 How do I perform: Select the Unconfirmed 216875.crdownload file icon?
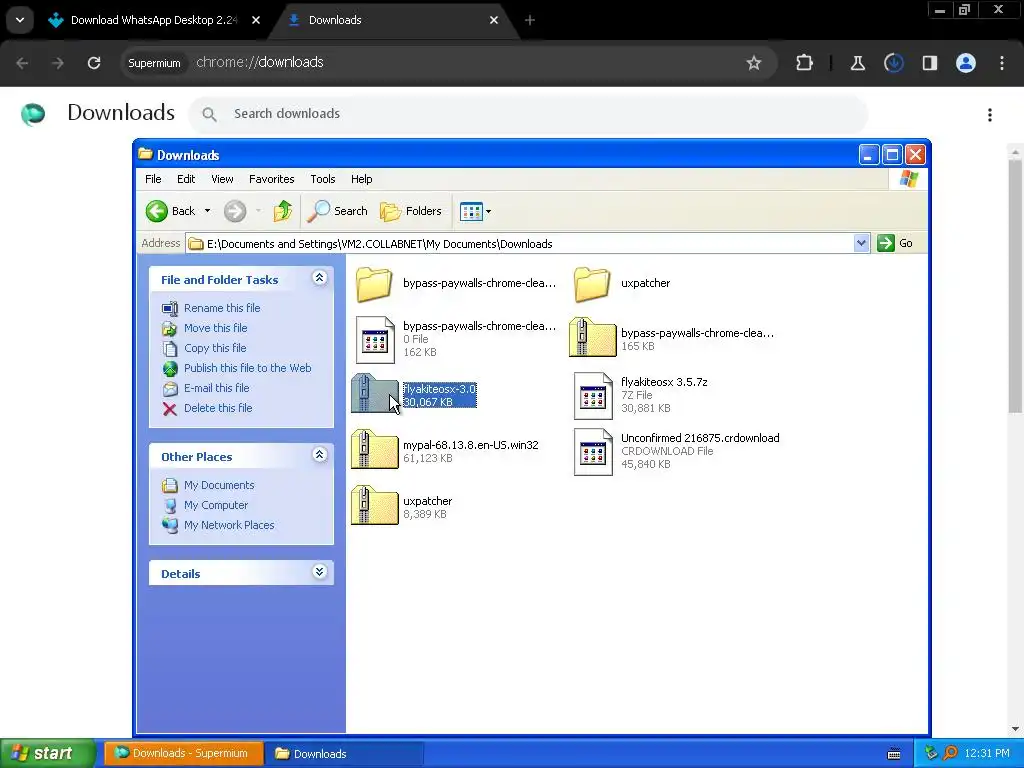[593, 452]
